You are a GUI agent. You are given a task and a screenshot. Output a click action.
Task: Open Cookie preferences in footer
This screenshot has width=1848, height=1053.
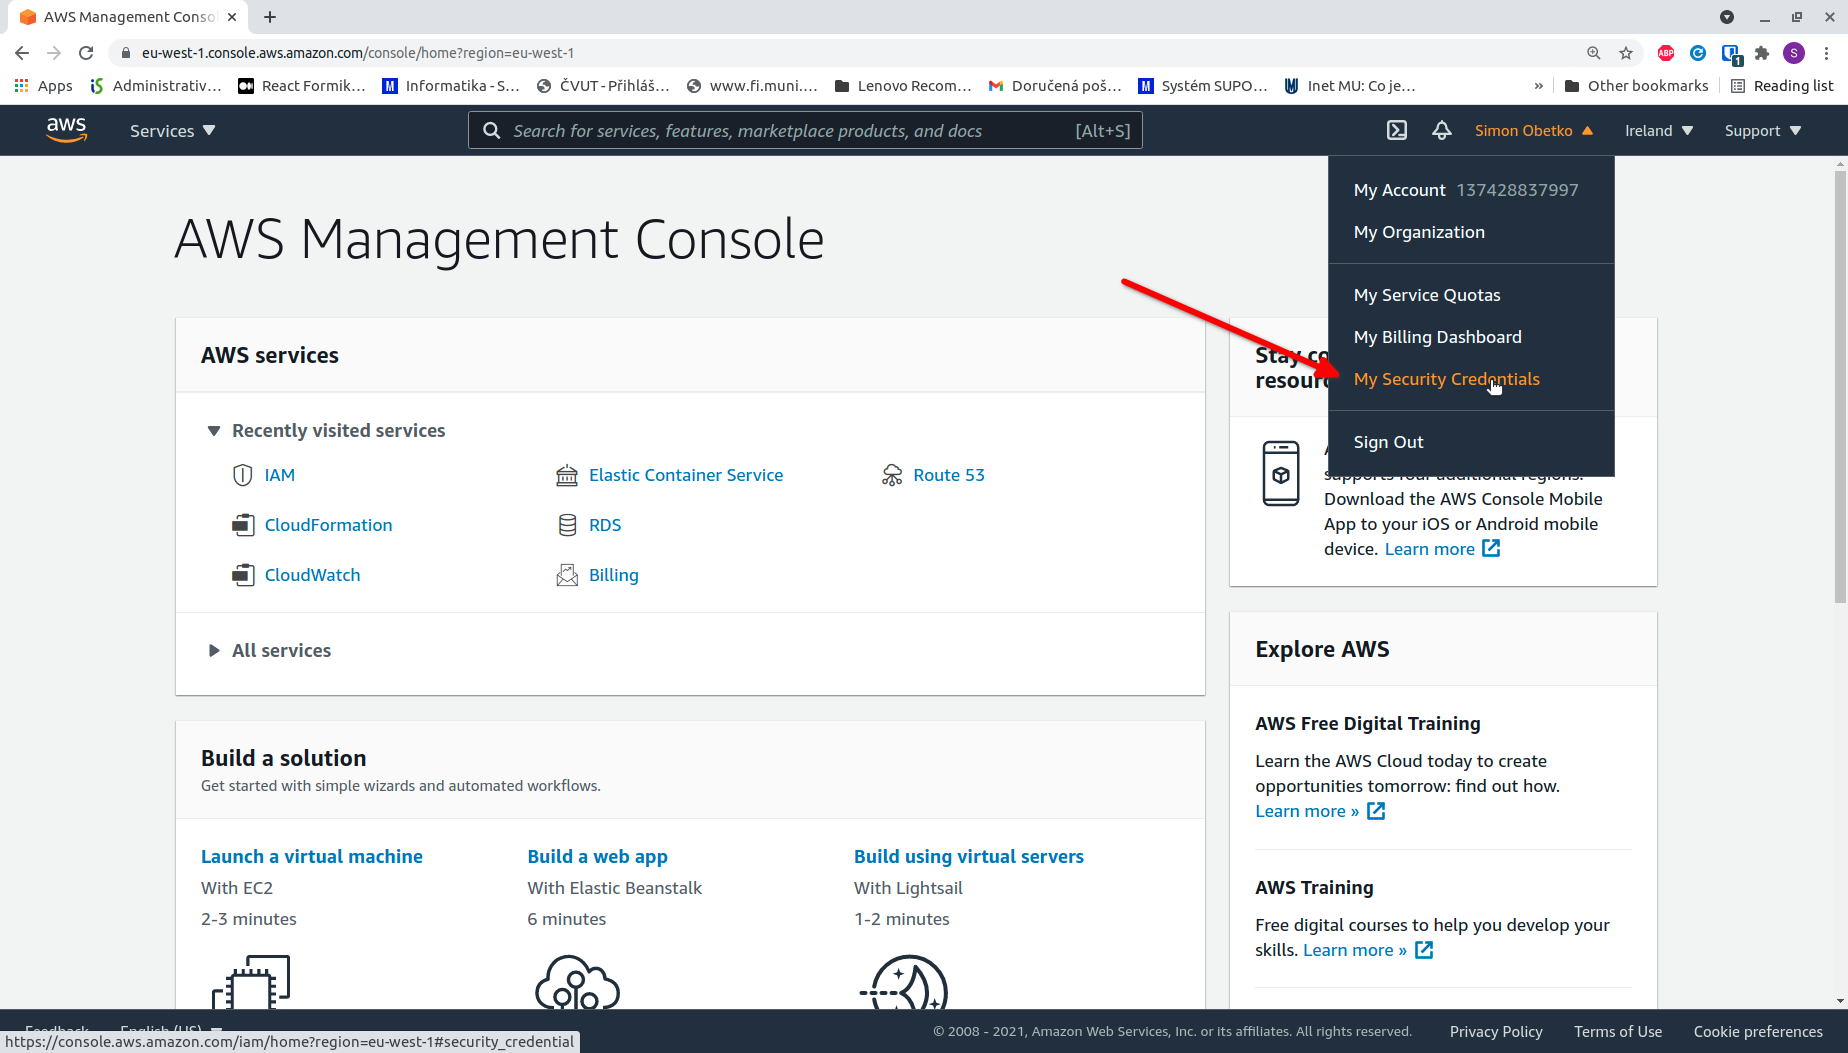pos(1758,1032)
